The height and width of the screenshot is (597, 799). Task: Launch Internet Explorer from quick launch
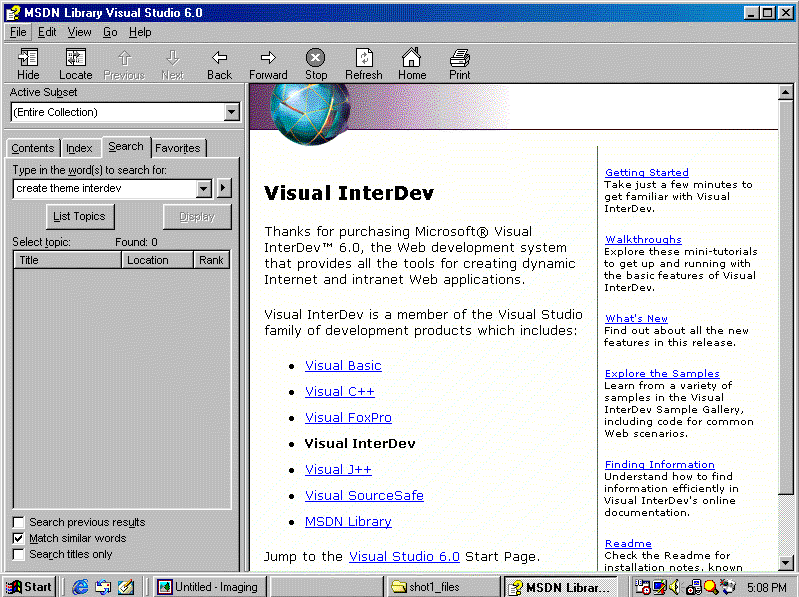point(79,587)
